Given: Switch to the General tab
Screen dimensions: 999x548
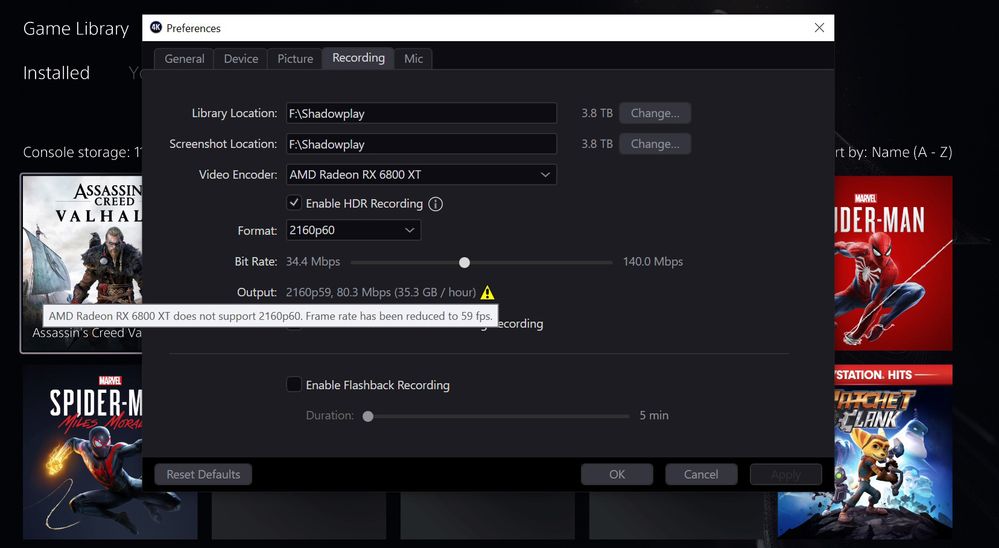Looking at the screenshot, I should [184, 59].
